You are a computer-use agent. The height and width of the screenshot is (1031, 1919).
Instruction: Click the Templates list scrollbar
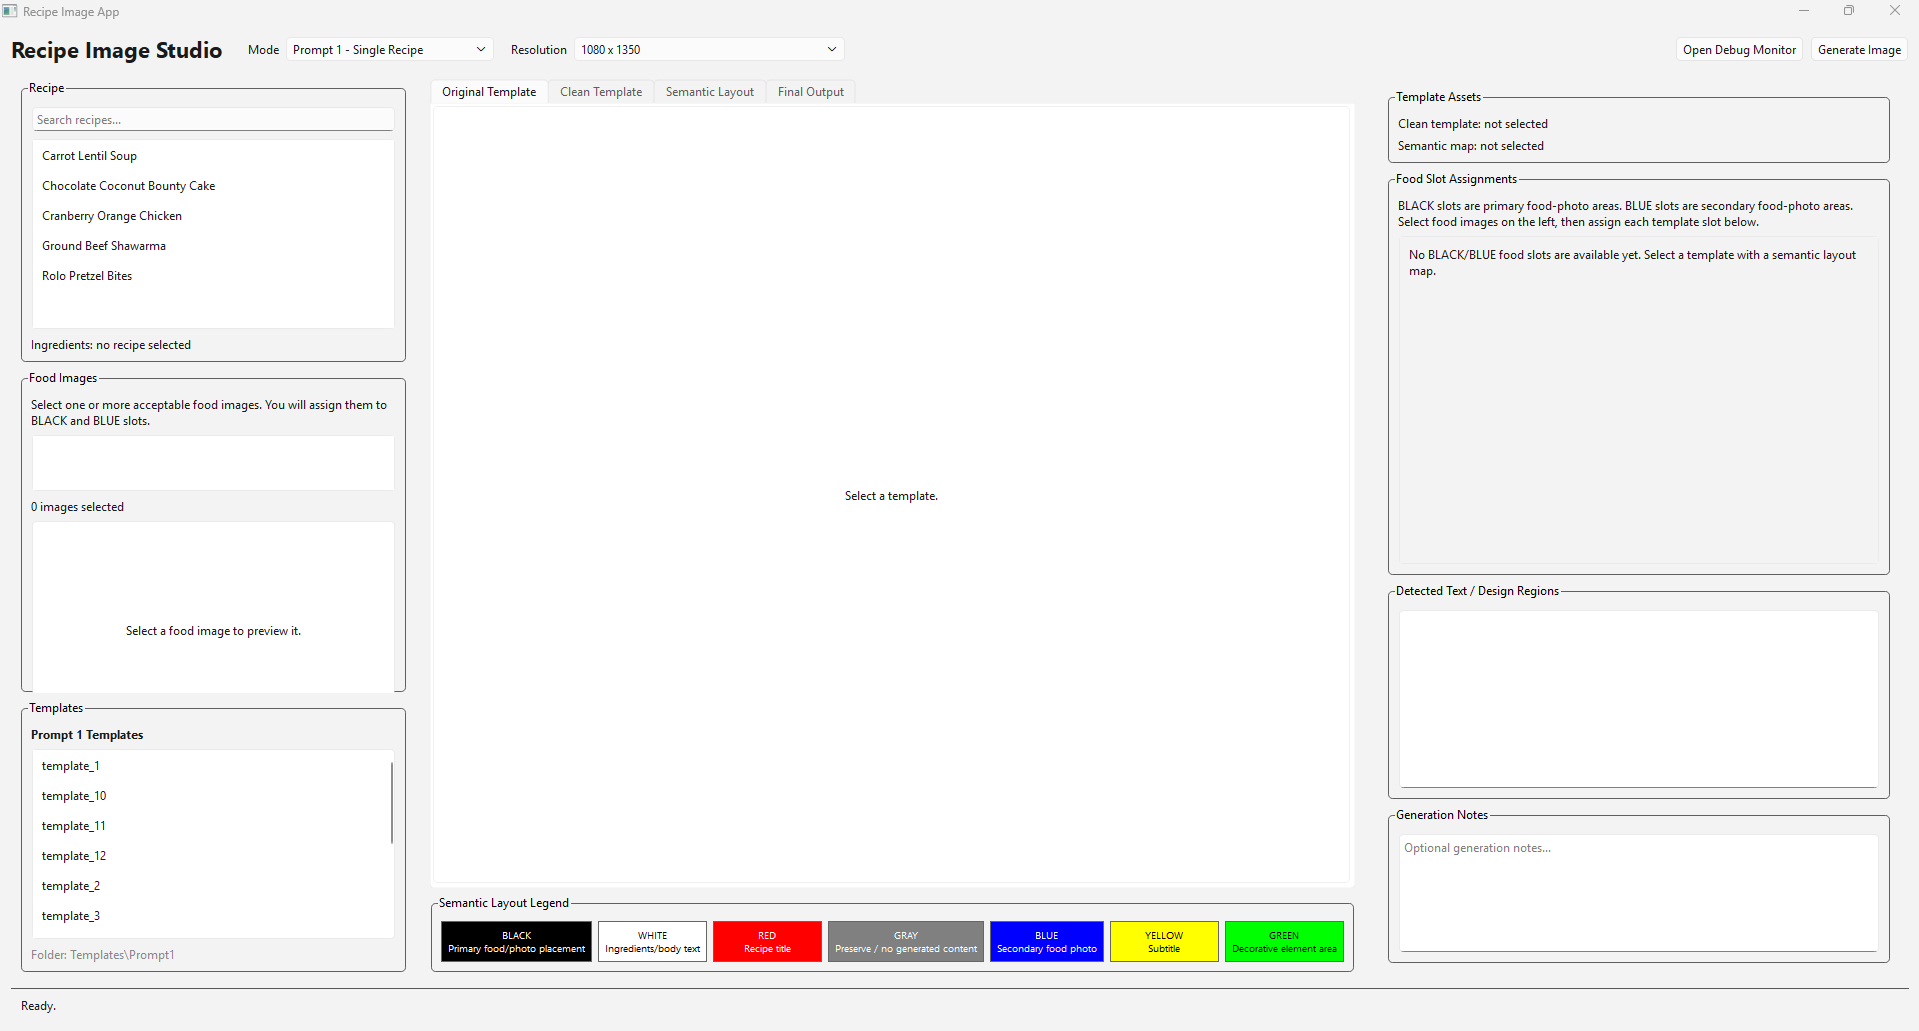391,802
